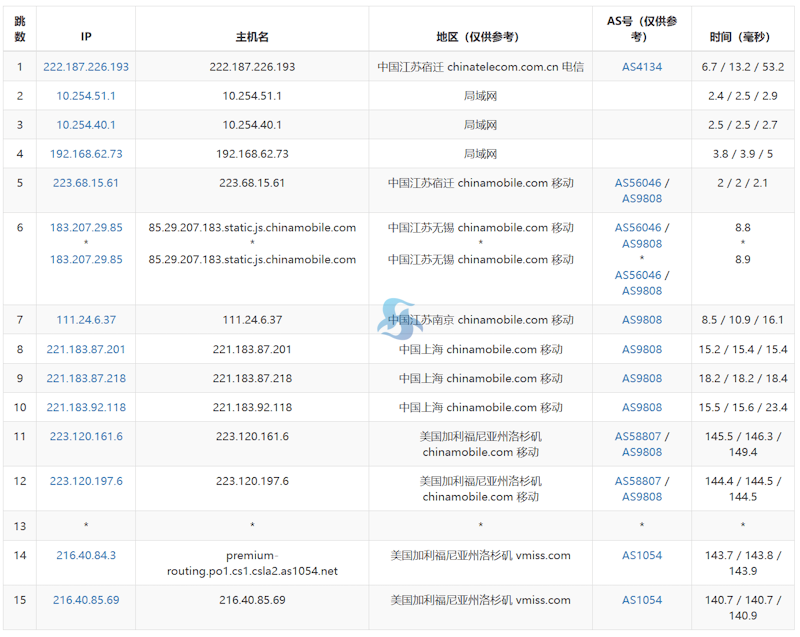Select the time value 15.5 / 15.6 / 23.4
This screenshot has height=637, width=800.
tap(743, 407)
